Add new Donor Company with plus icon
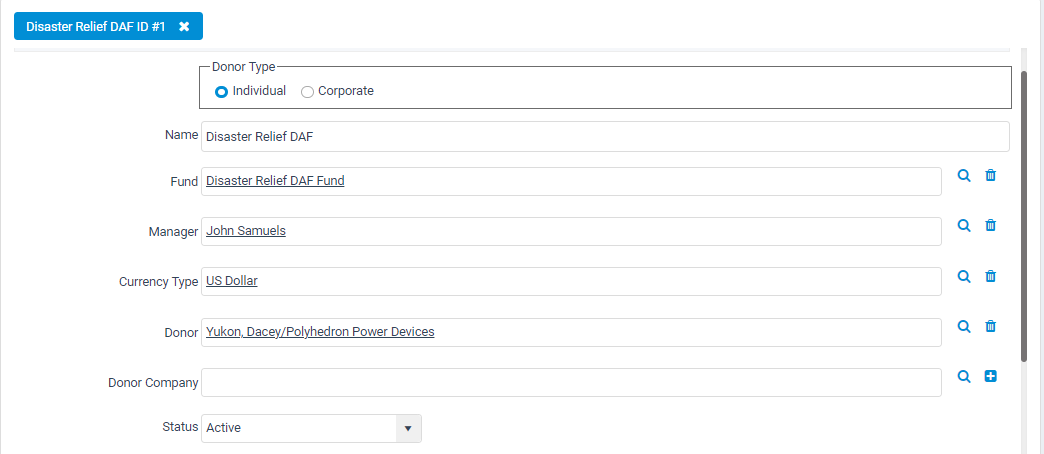The width and height of the screenshot is (1044, 454). click(991, 376)
